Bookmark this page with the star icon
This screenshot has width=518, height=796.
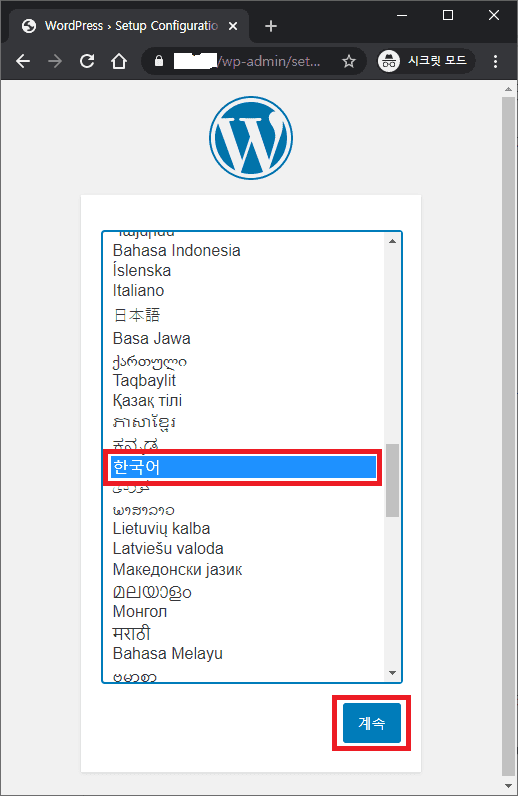[x=348, y=61]
